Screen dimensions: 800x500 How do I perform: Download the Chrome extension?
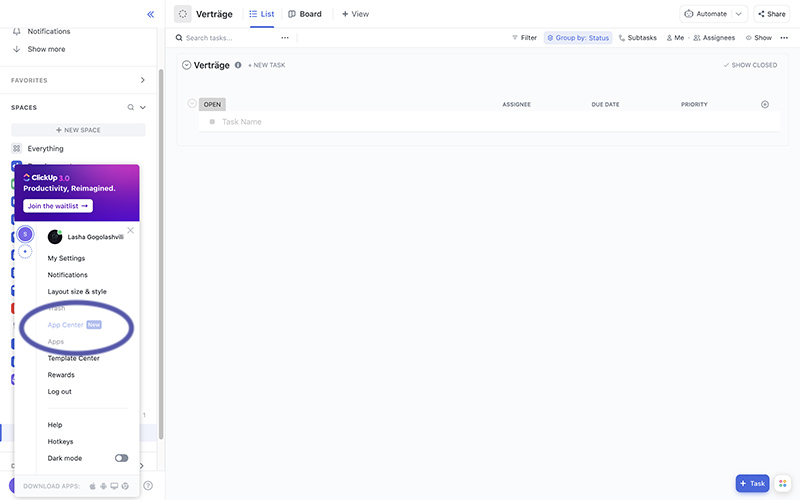point(125,486)
